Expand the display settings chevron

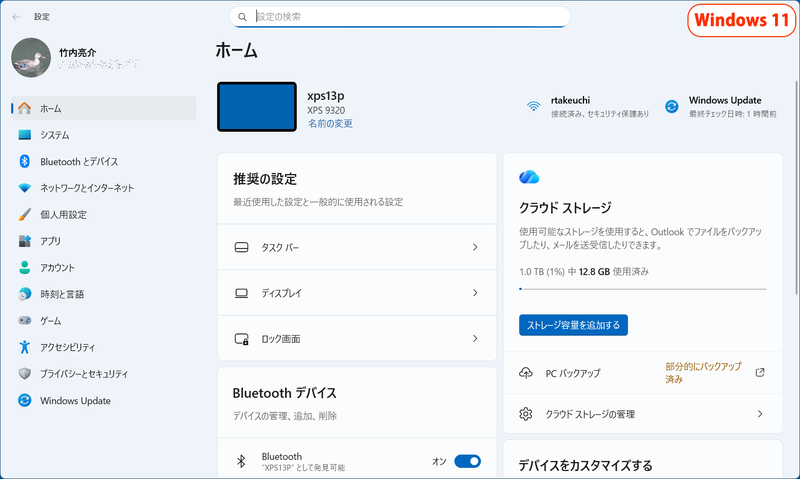pyautogui.click(x=475, y=293)
